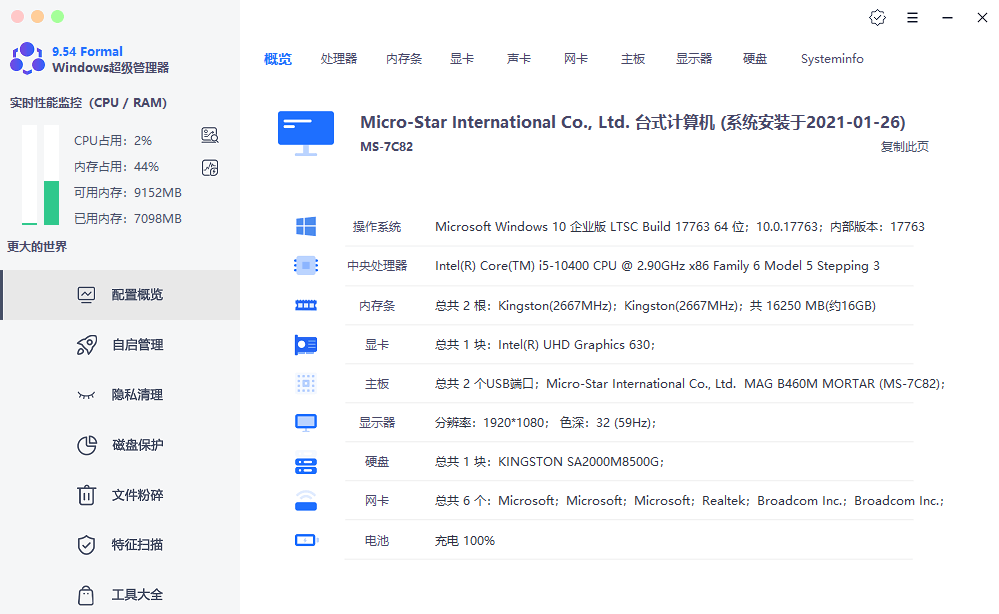Select the 声卡 tab
This screenshot has height=614, width=999.
[x=519, y=59]
